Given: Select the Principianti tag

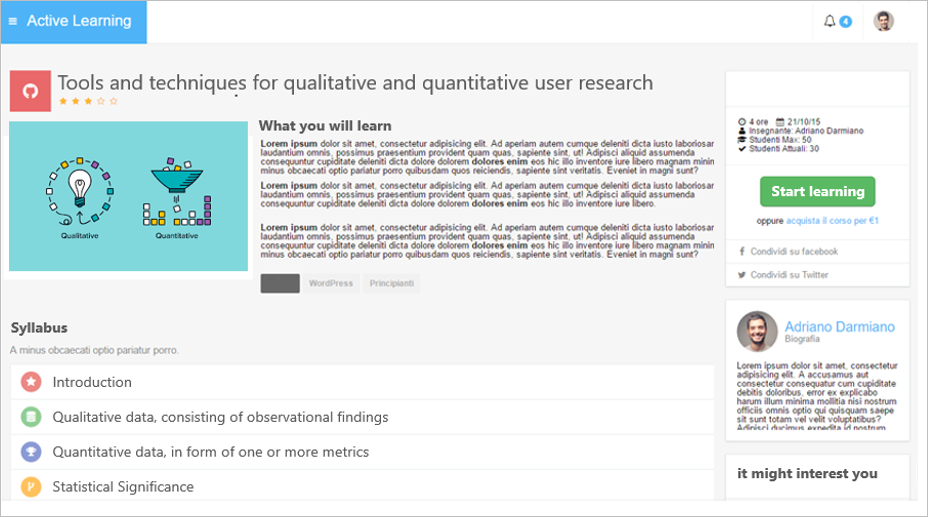Looking at the screenshot, I should [x=391, y=284].
